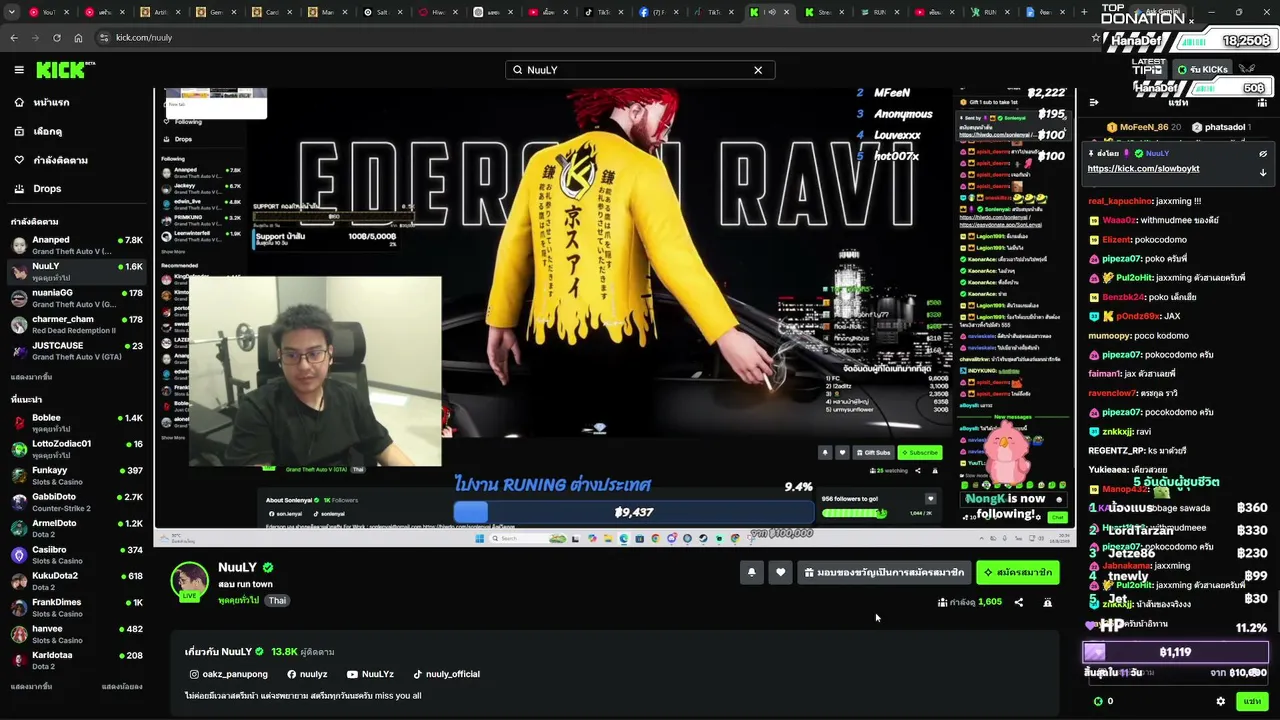Open Casiibro recommended channel
The width and height of the screenshot is (1280, 720).
pyautogui.click(x=78, y=555)
